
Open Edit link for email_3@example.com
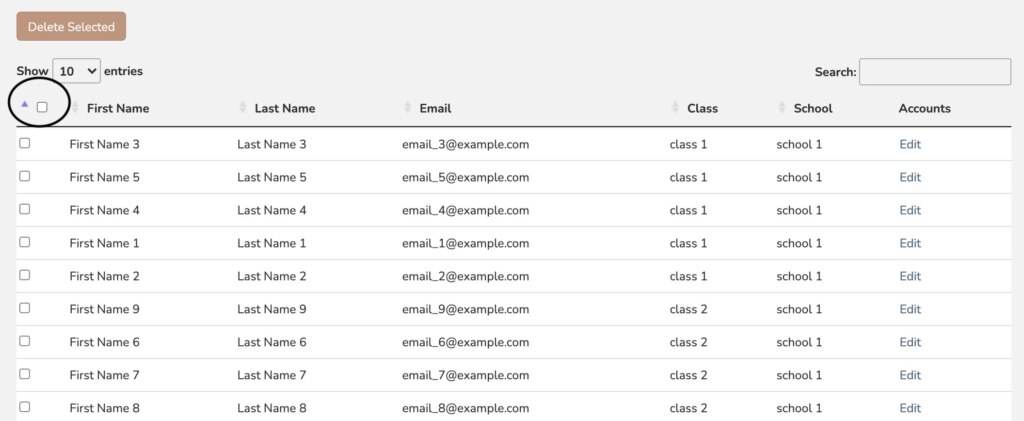coord(910,144)
